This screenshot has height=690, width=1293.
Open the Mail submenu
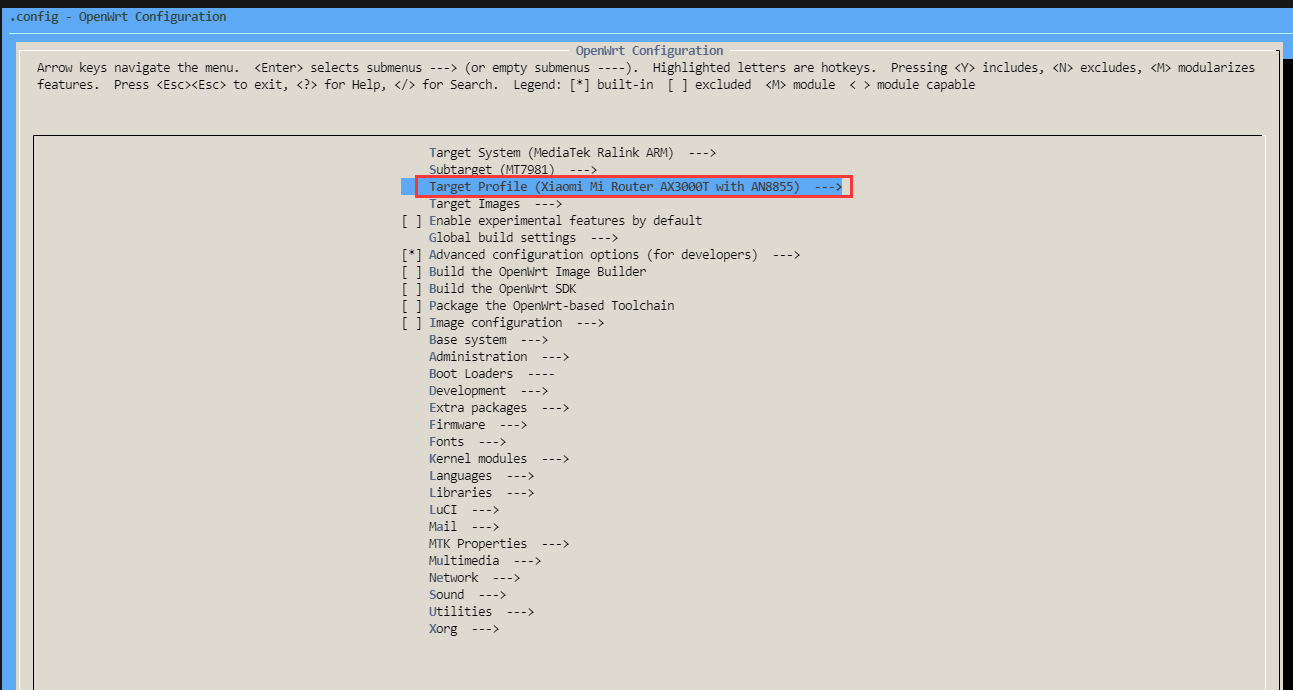[x=464, y=527]
